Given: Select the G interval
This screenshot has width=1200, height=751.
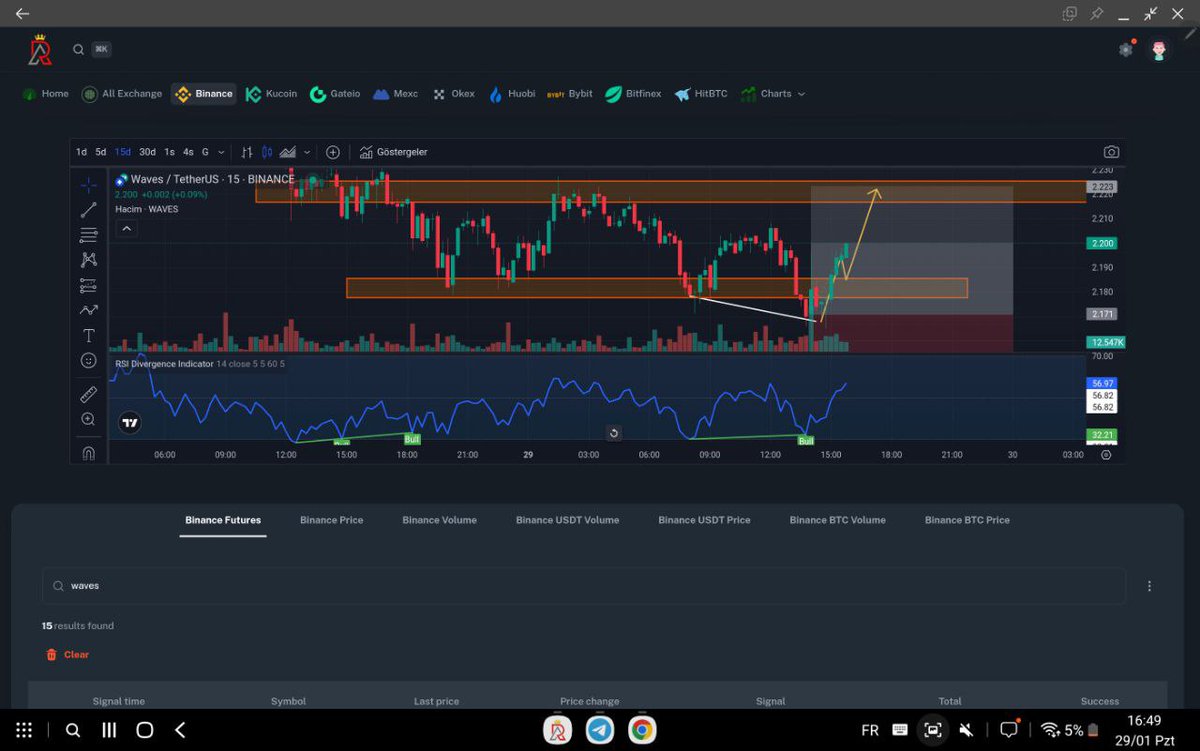Looking at the screenshot, I should pyautogui.click(x=205, y=152).
